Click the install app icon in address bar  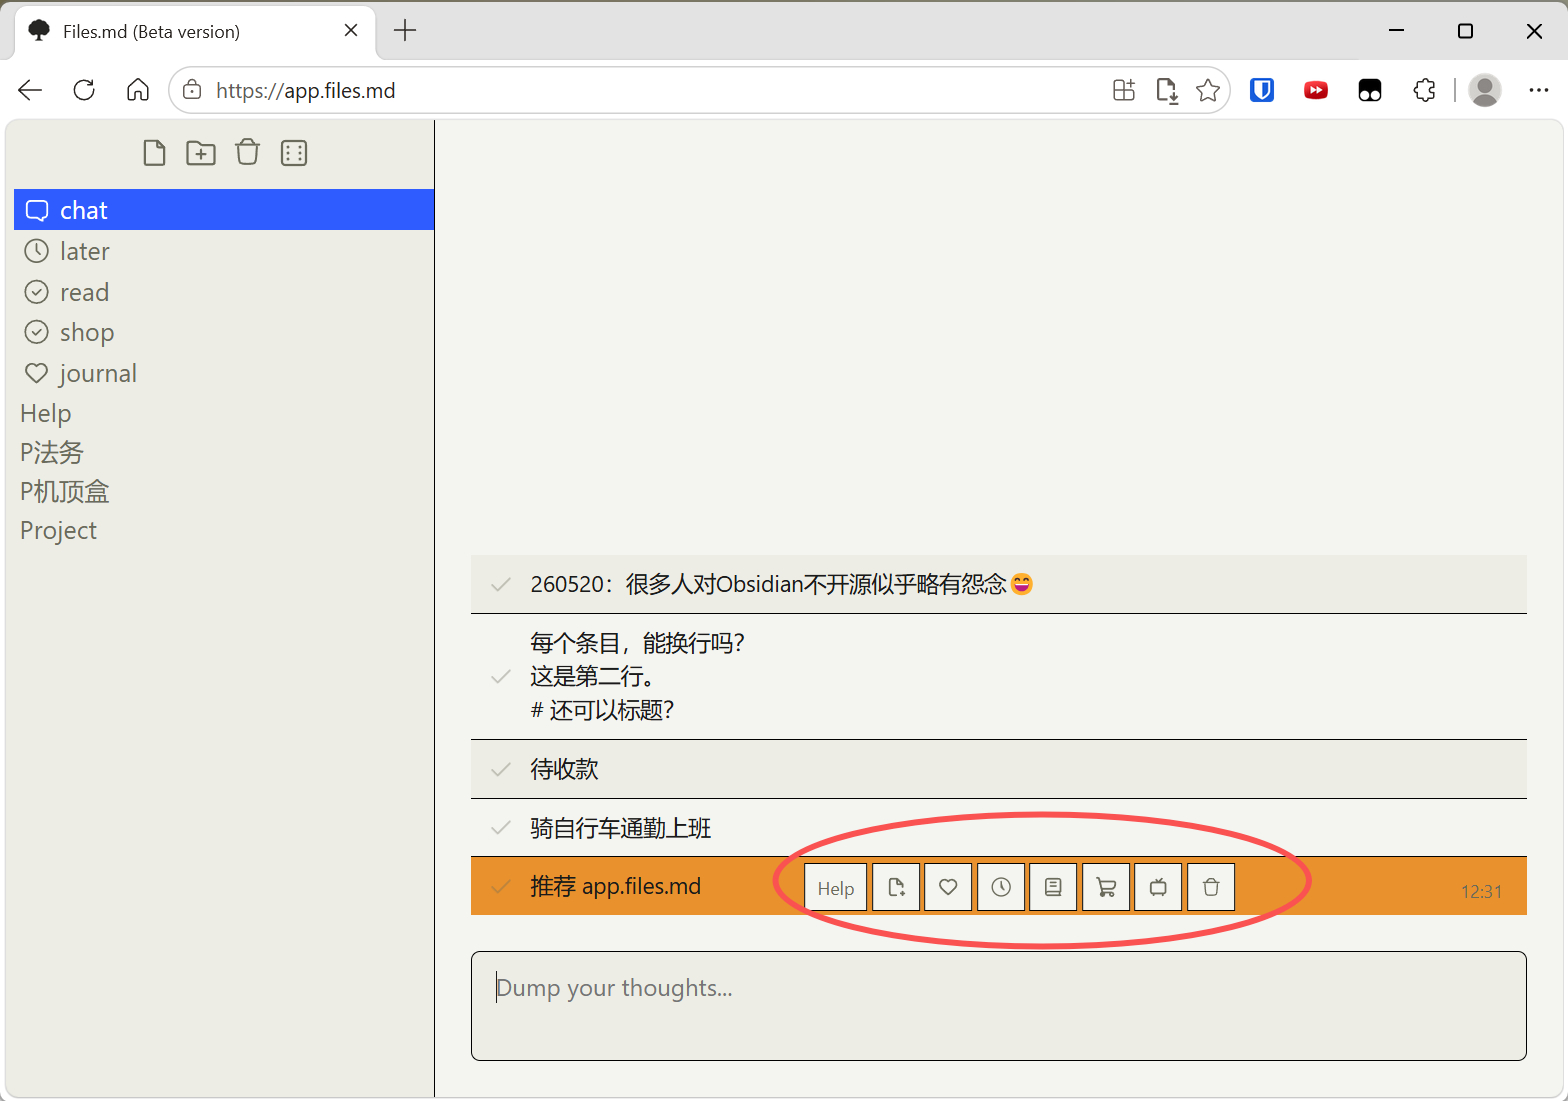[x=1166, y=90]
